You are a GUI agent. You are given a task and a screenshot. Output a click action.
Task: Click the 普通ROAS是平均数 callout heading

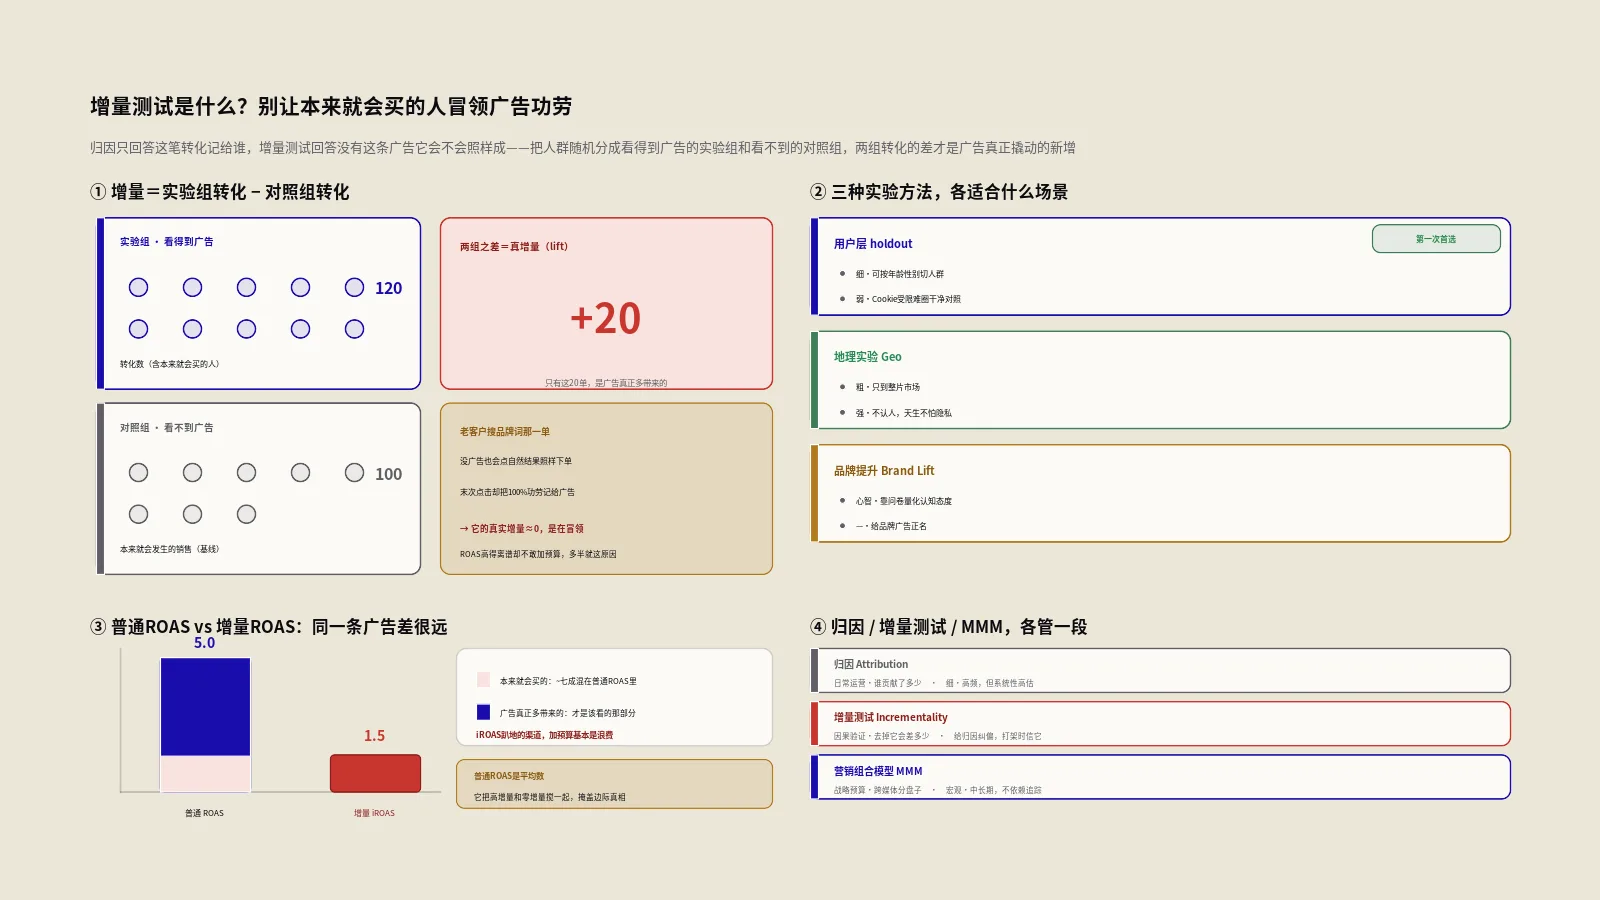point(509,776)
